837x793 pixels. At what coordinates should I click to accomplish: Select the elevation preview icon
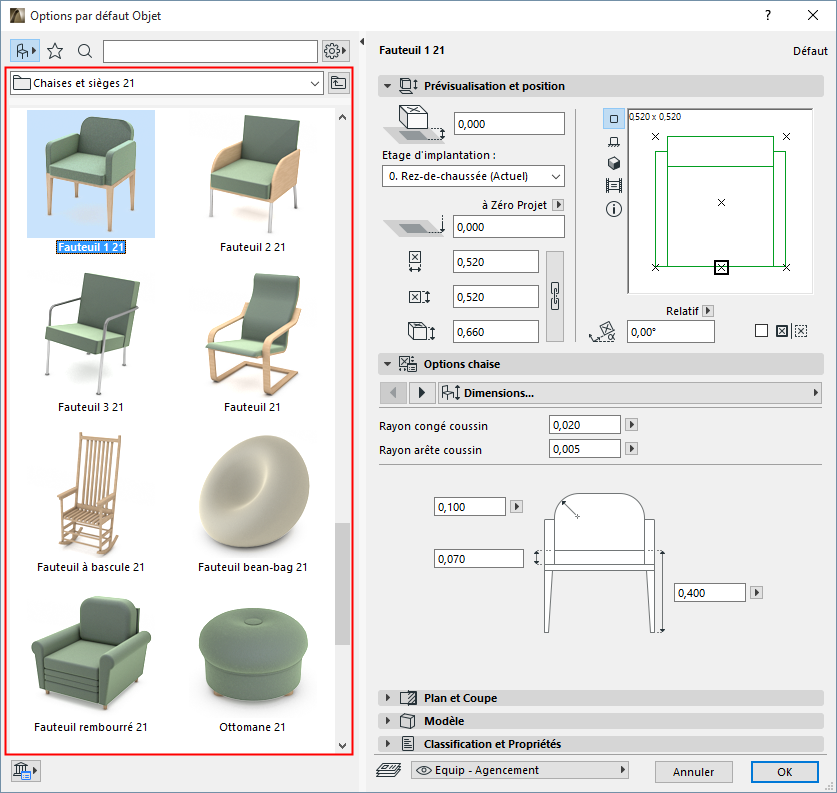click(x=614, y=141)
